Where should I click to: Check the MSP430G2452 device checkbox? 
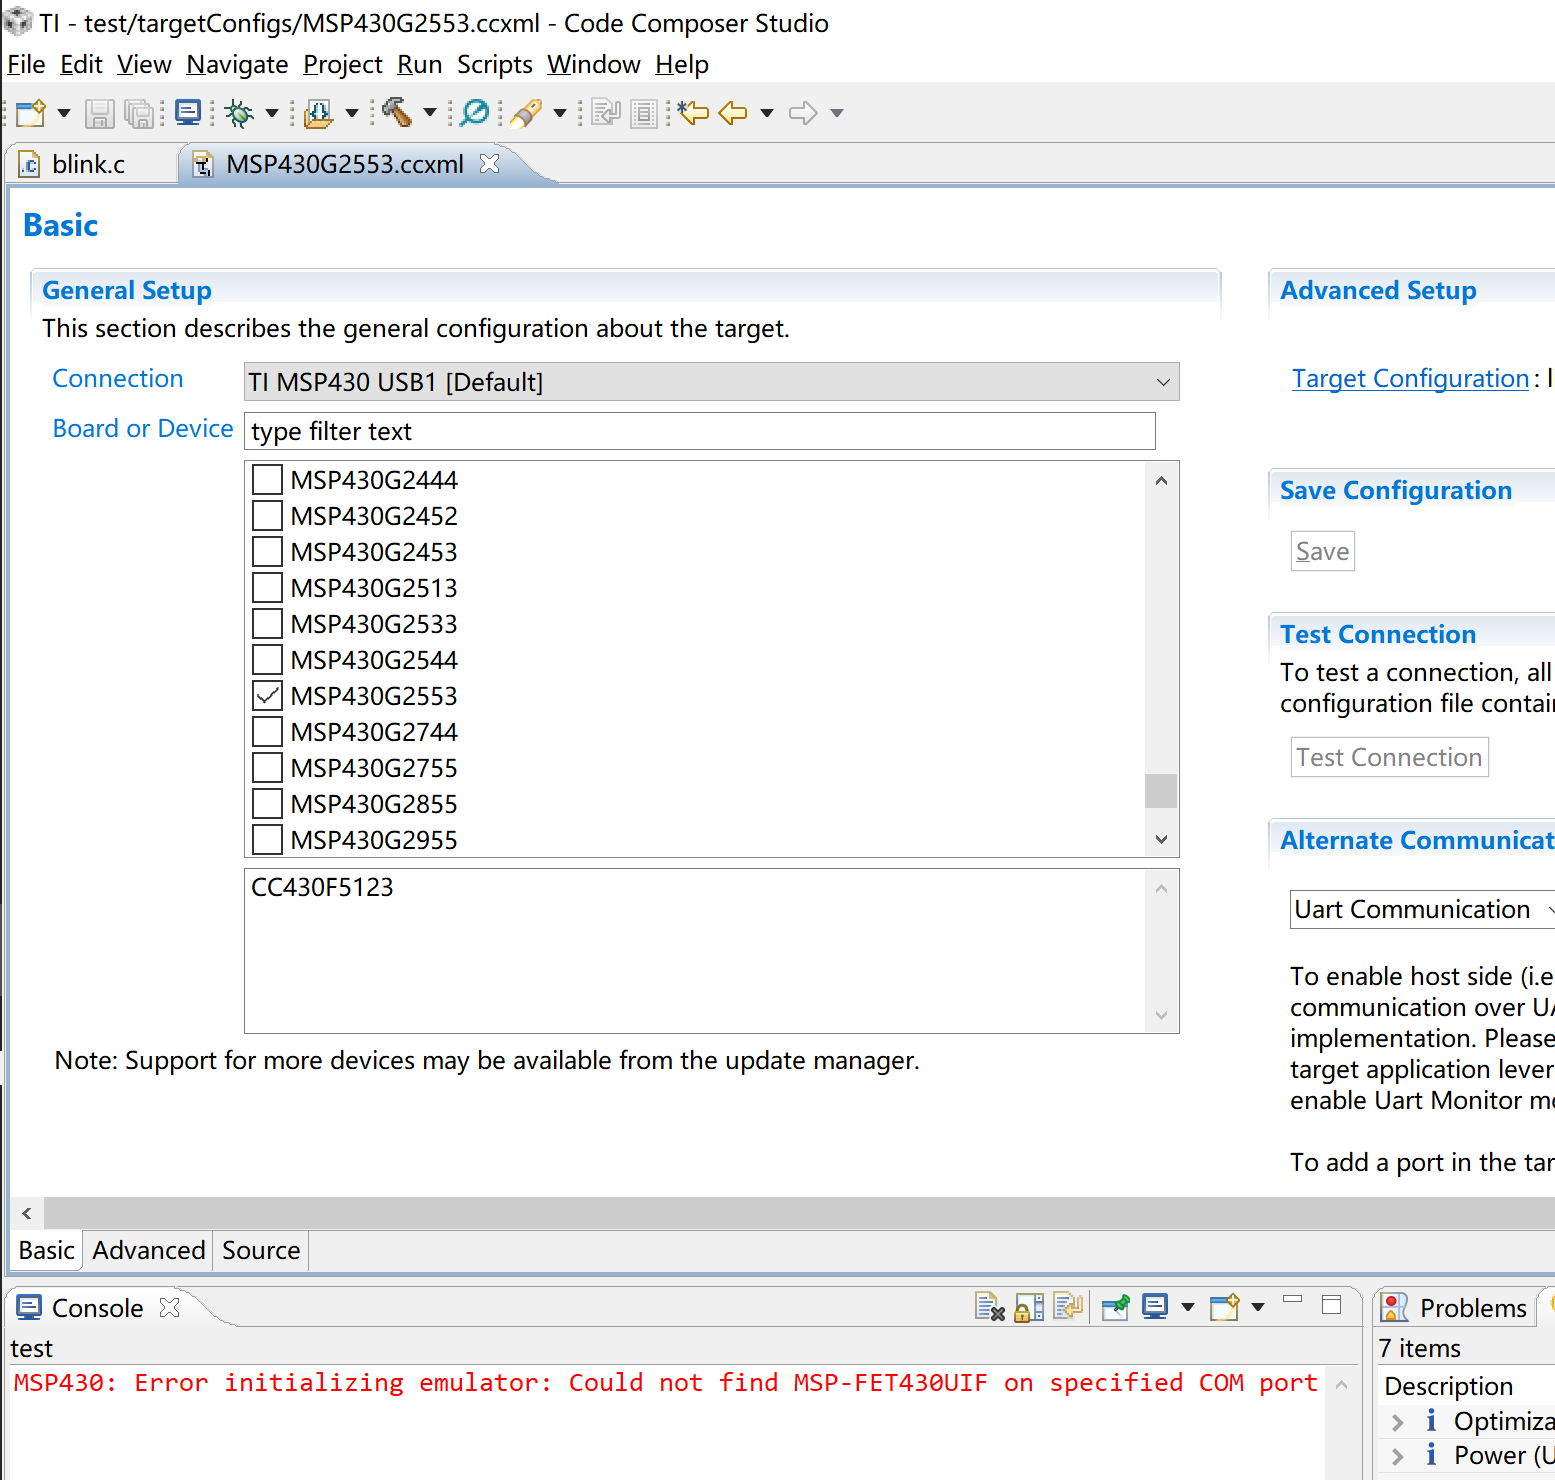[267, 516]
